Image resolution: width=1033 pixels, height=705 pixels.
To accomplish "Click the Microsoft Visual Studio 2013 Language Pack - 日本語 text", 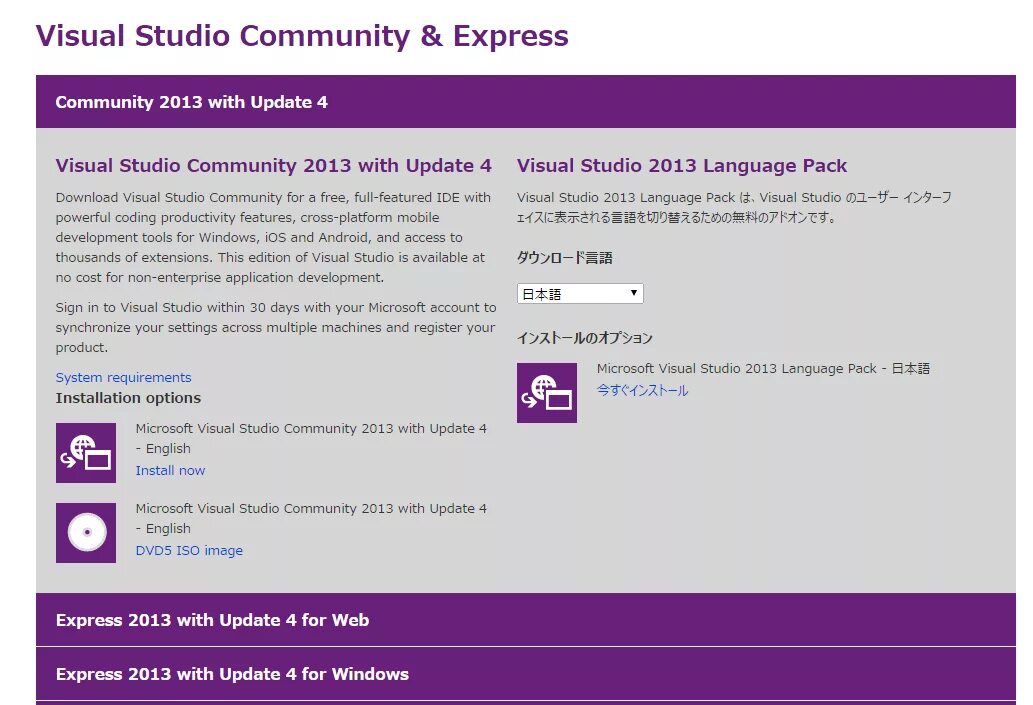I will [x=763, y=369].
